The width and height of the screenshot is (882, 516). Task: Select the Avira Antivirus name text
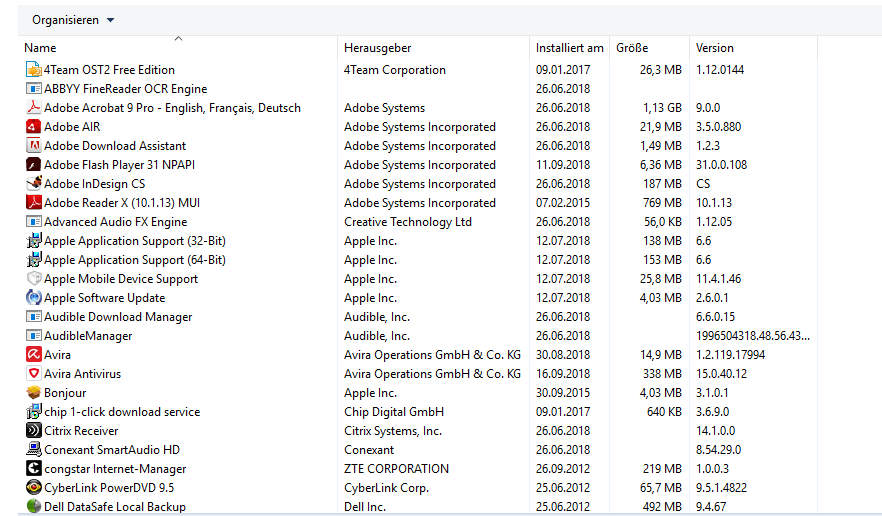pyautogui.click(x=83, y=374)
